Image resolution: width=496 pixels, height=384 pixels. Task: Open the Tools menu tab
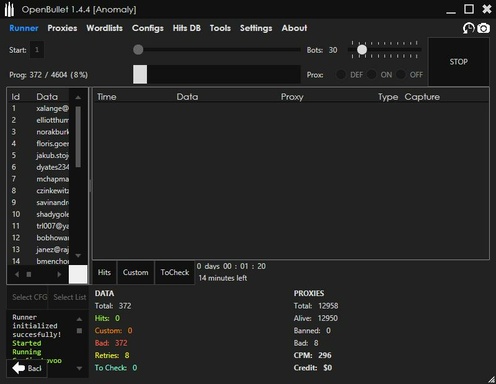tap(220, 28)
